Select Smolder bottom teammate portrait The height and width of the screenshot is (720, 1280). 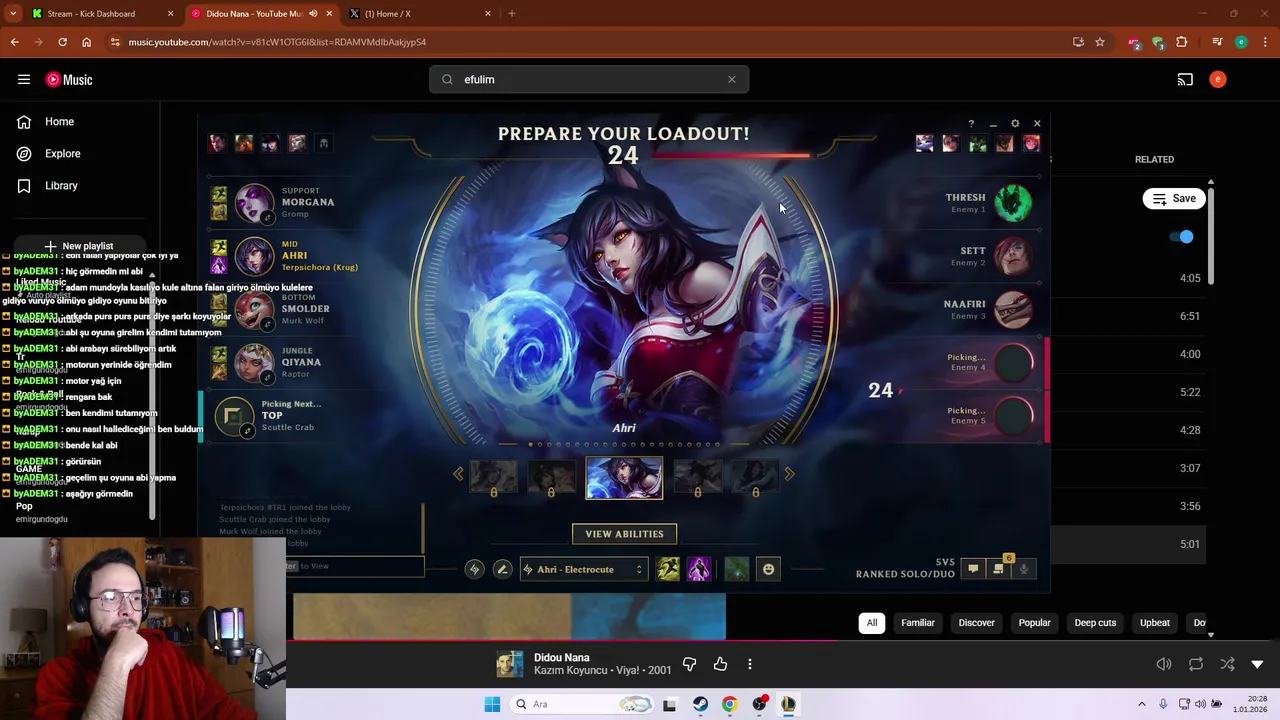[254, 309]
